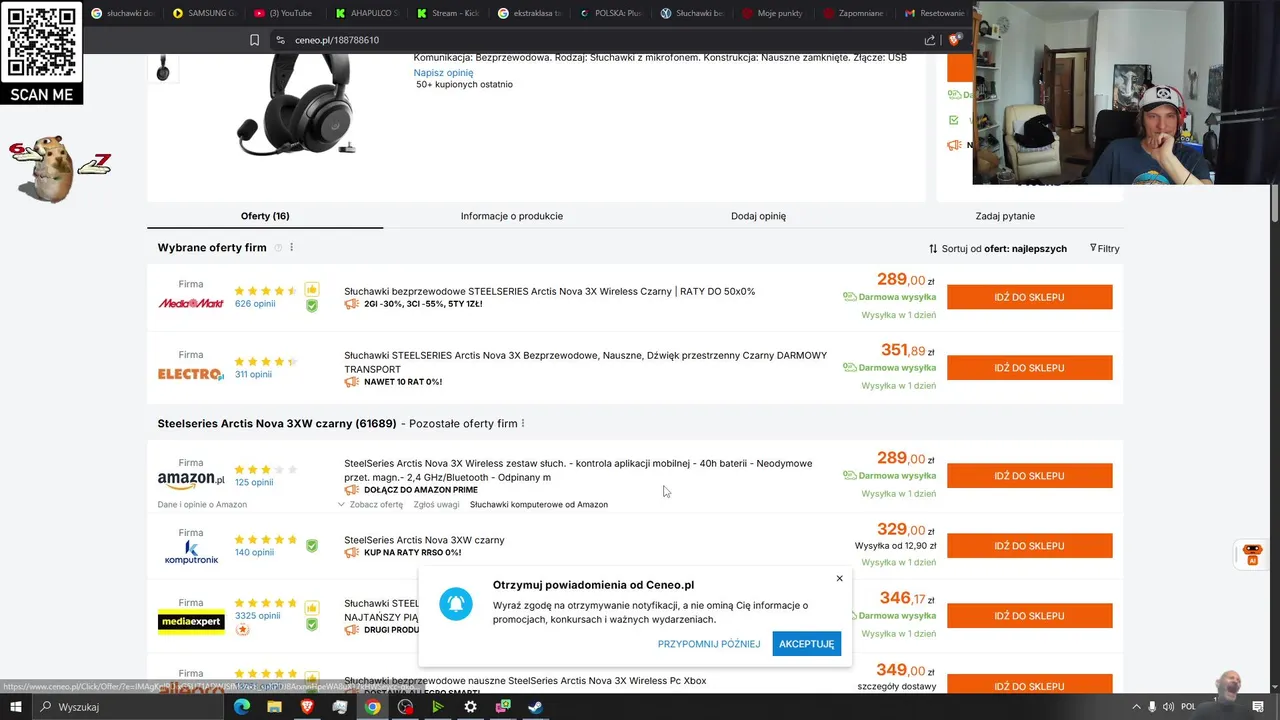Click IDŹ DO SKLEPU for Komputronik offer
Image resolution: width=1280 pixels, height=720 pixels.
(x=1029, y=546)
